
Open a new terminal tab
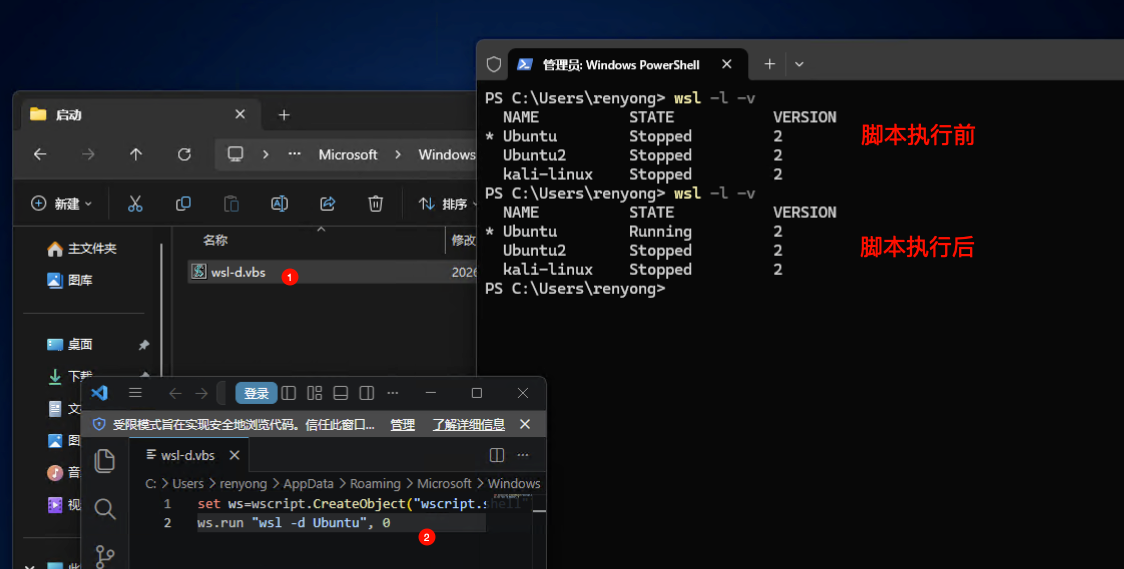coord(769,64)
